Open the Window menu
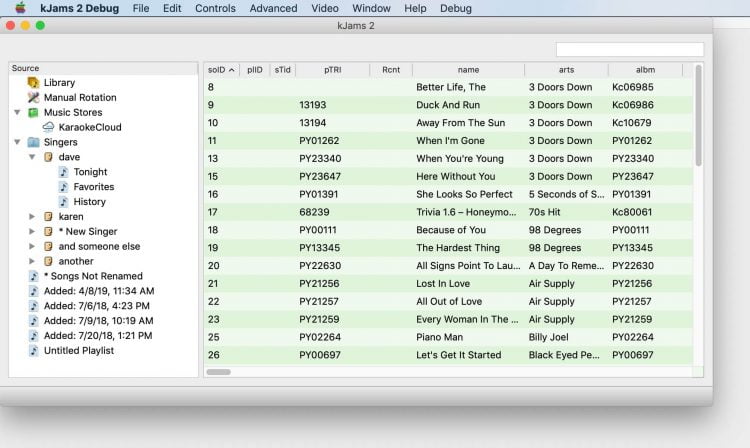 [371, 8]
